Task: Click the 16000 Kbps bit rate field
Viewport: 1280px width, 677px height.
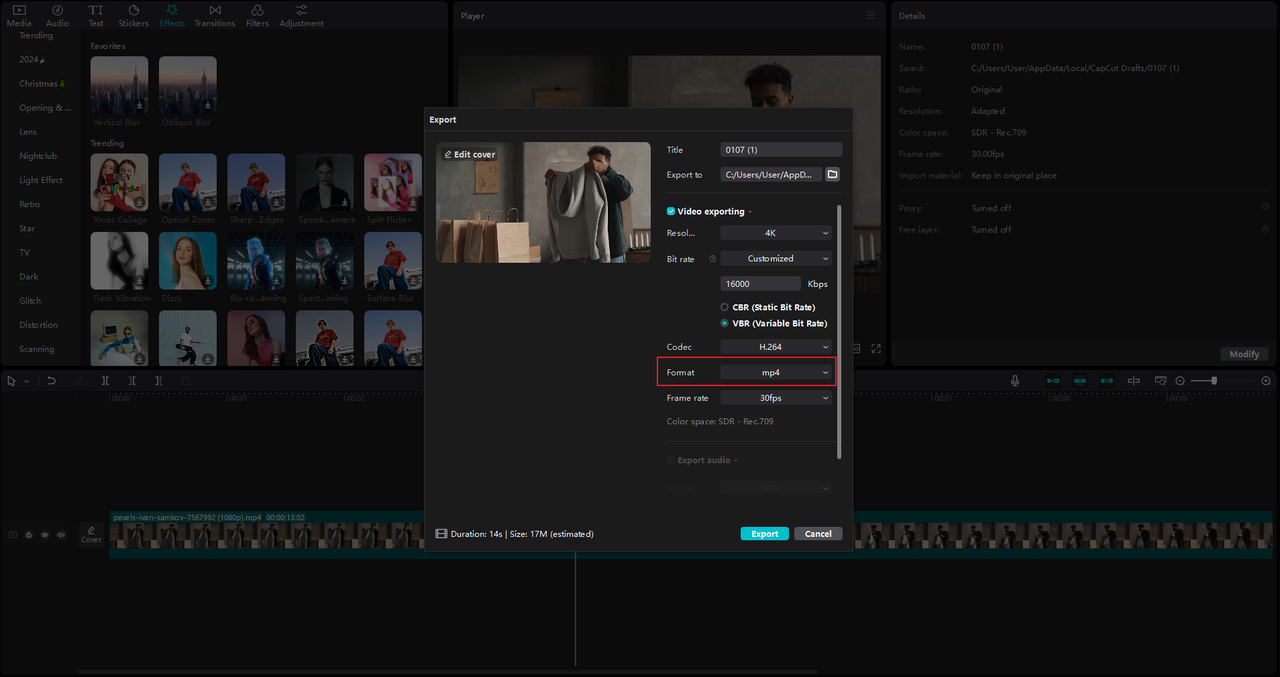Action: pyautogui.click(x=761, y=284)
